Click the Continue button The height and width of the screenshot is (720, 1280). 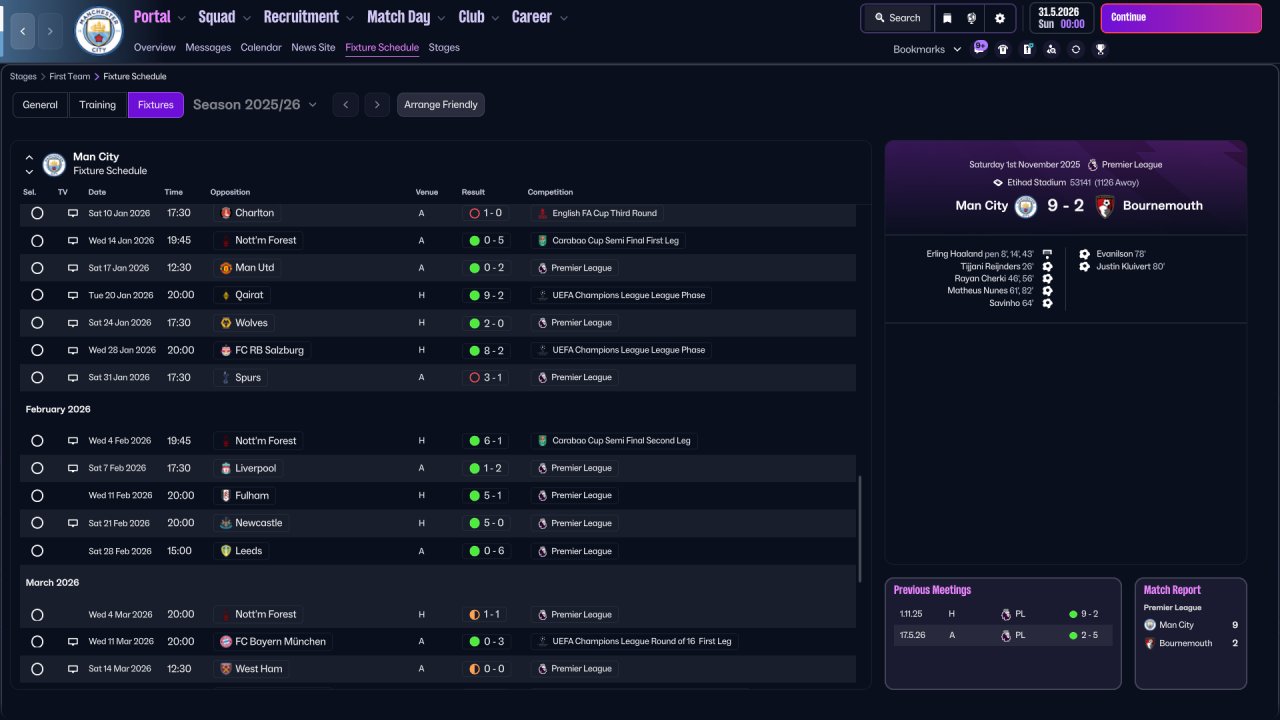(1181, 18)
